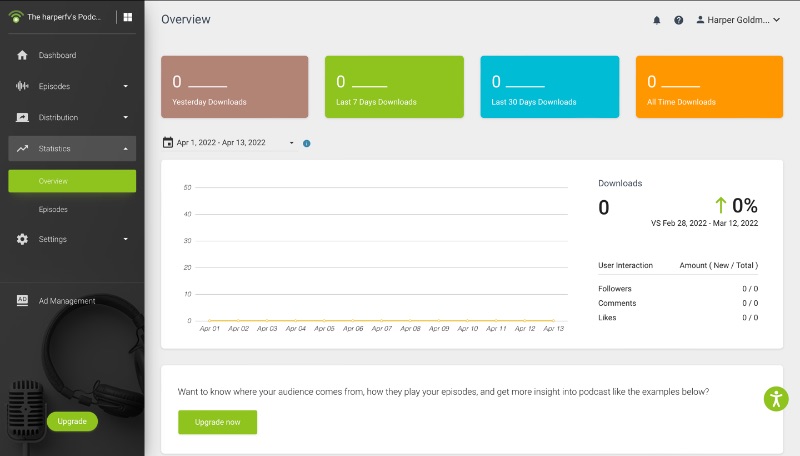The height and width of the screenshot is (456, 800).
Task: Click the Distribution share icon
Action: click(x=22, y=117)
